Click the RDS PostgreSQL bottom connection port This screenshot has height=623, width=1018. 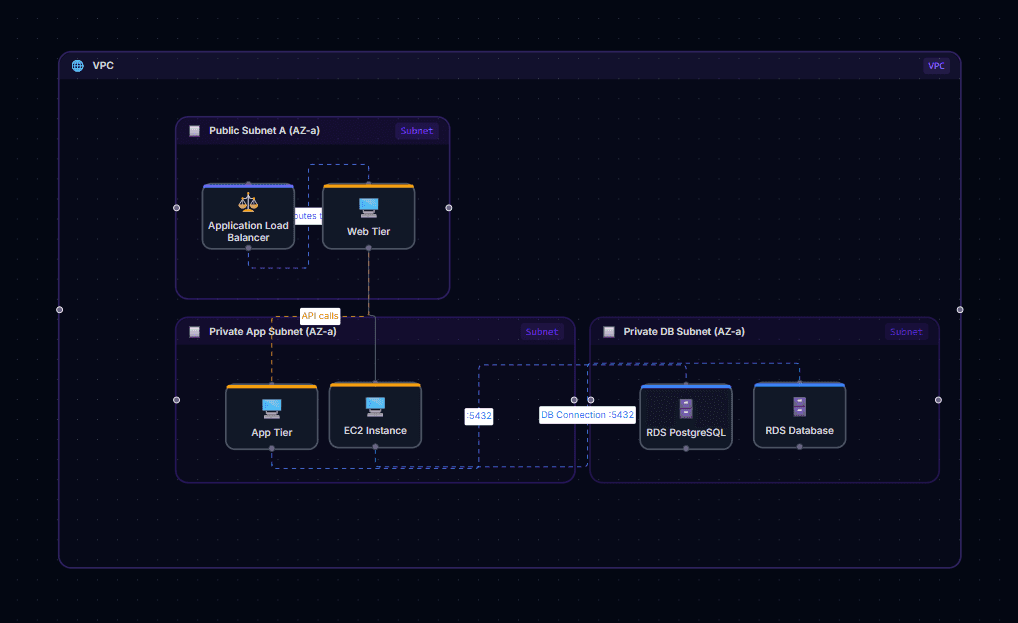[x=686, y=448]
